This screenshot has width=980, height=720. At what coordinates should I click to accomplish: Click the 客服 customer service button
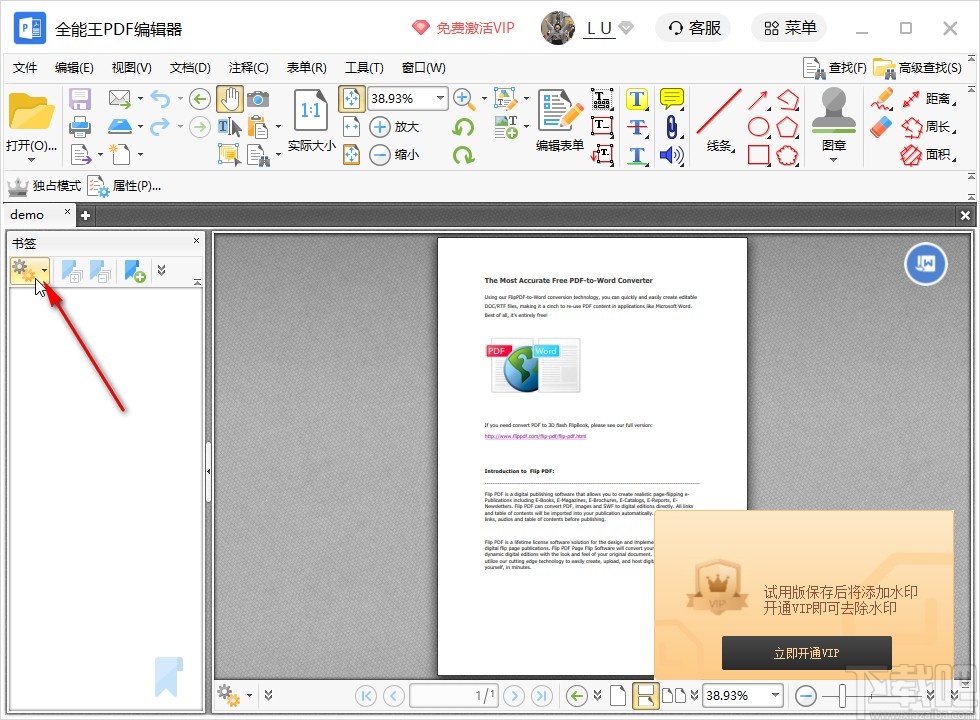[x=694, y=28]
